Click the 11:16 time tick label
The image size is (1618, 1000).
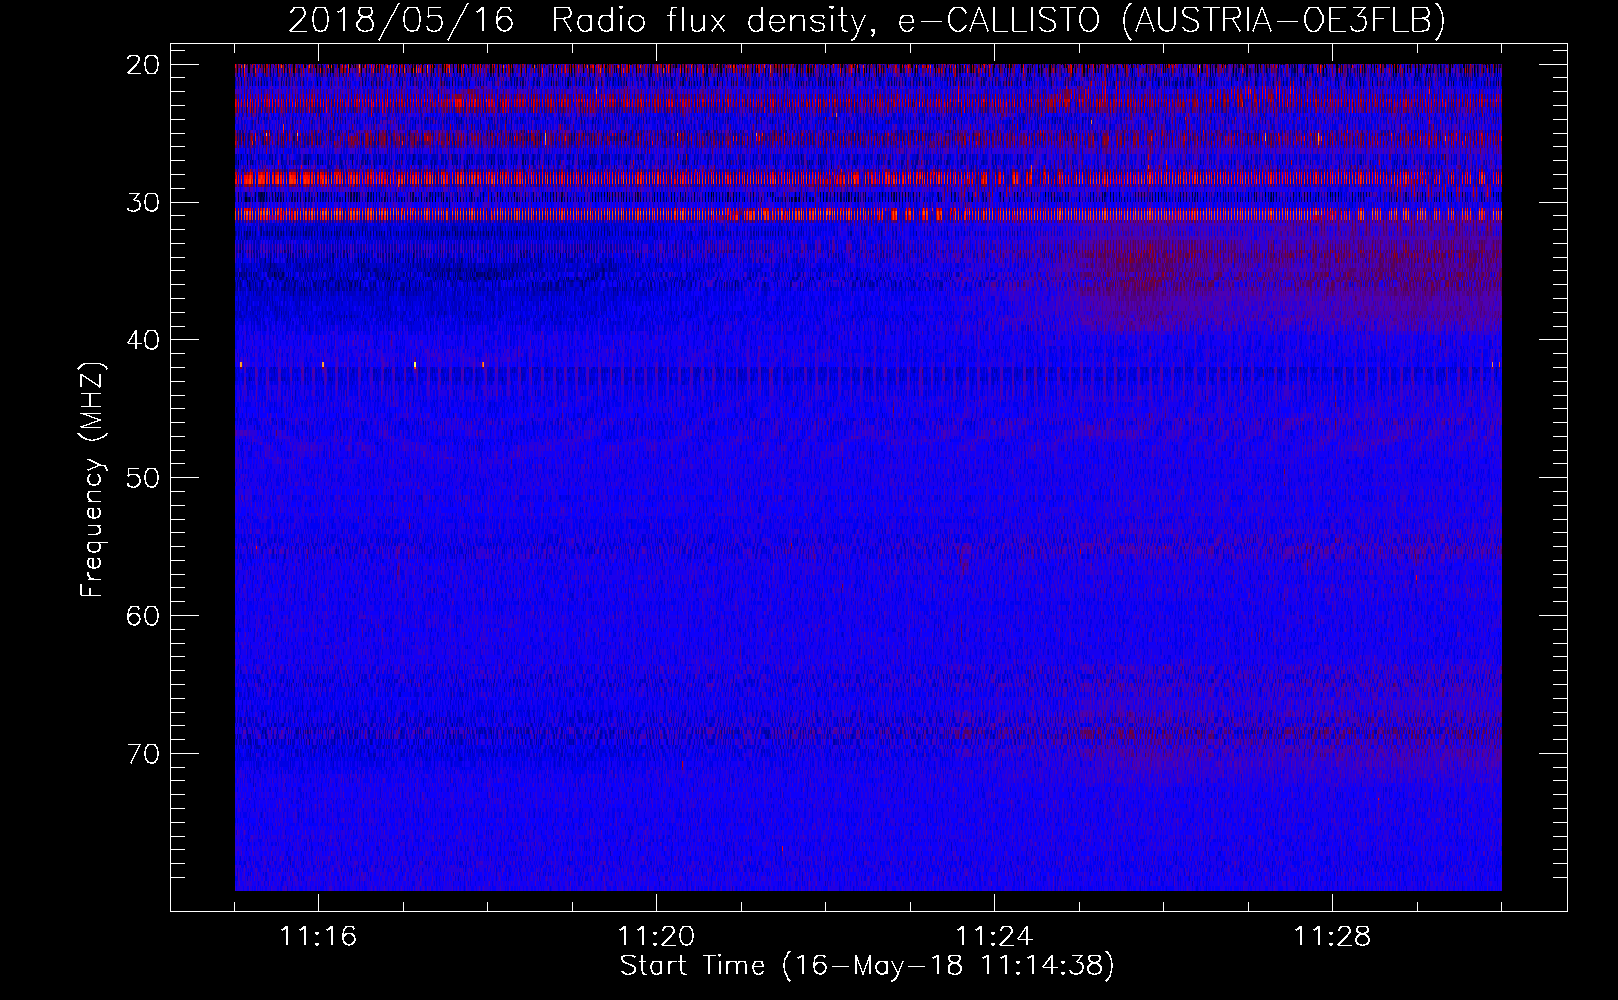(x=319, y=937)
